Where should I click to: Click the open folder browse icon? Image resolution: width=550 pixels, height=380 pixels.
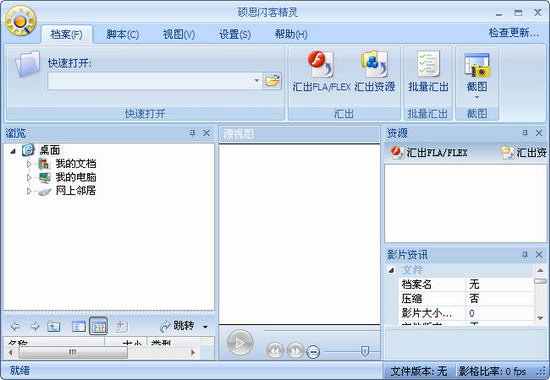[272, 81]
